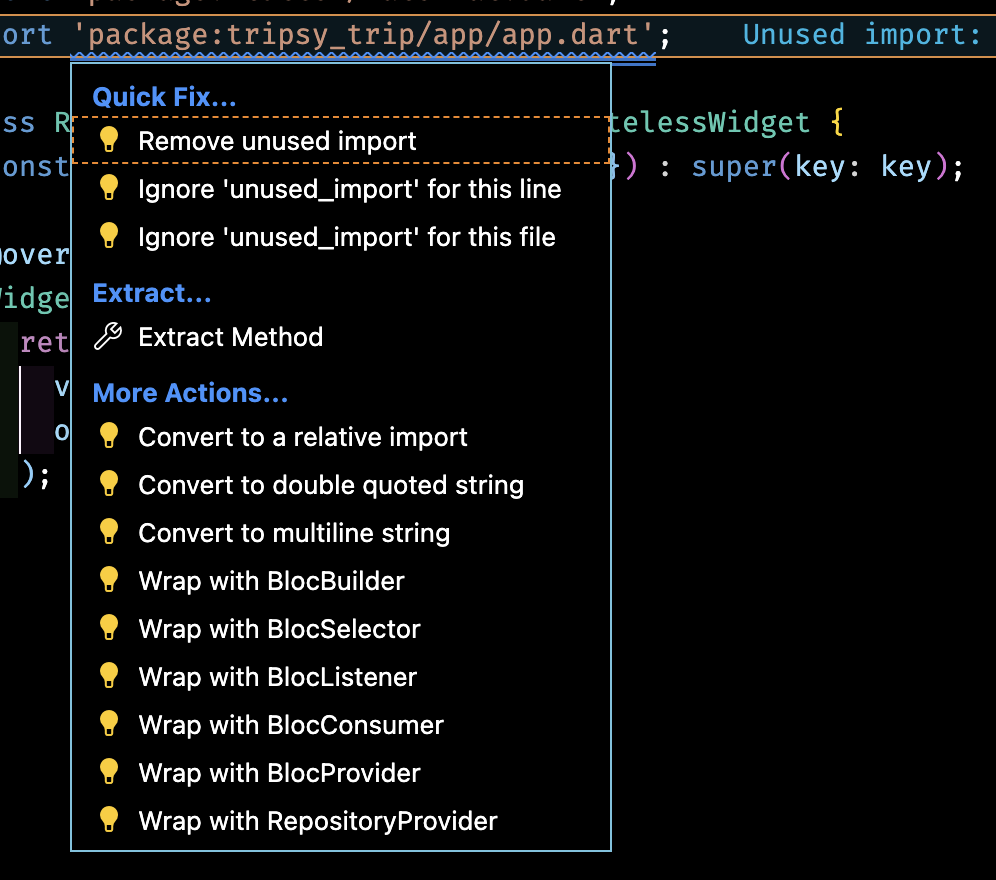Click the lightbulb next to Convert to multiline string
996x880 pixels.
click(x=109, y=532)
